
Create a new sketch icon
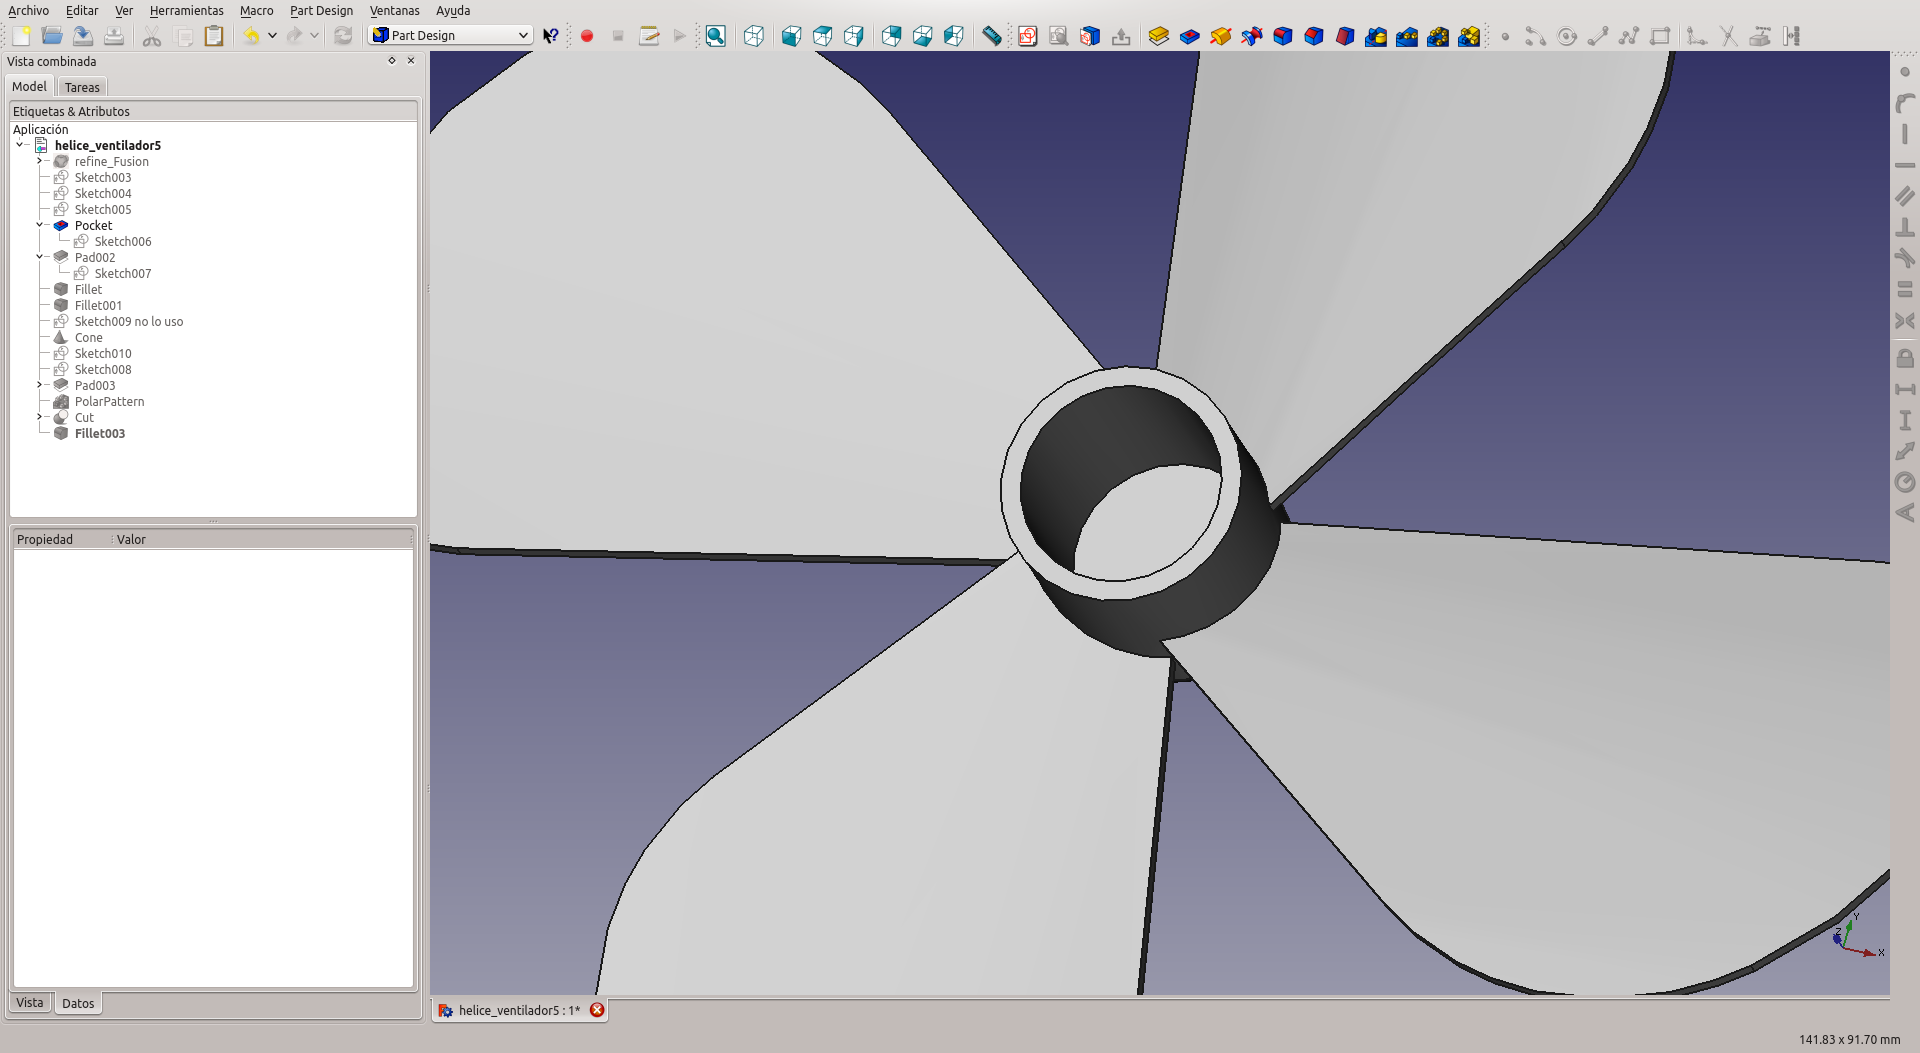pyautogui.click(x=1027, y=36)
